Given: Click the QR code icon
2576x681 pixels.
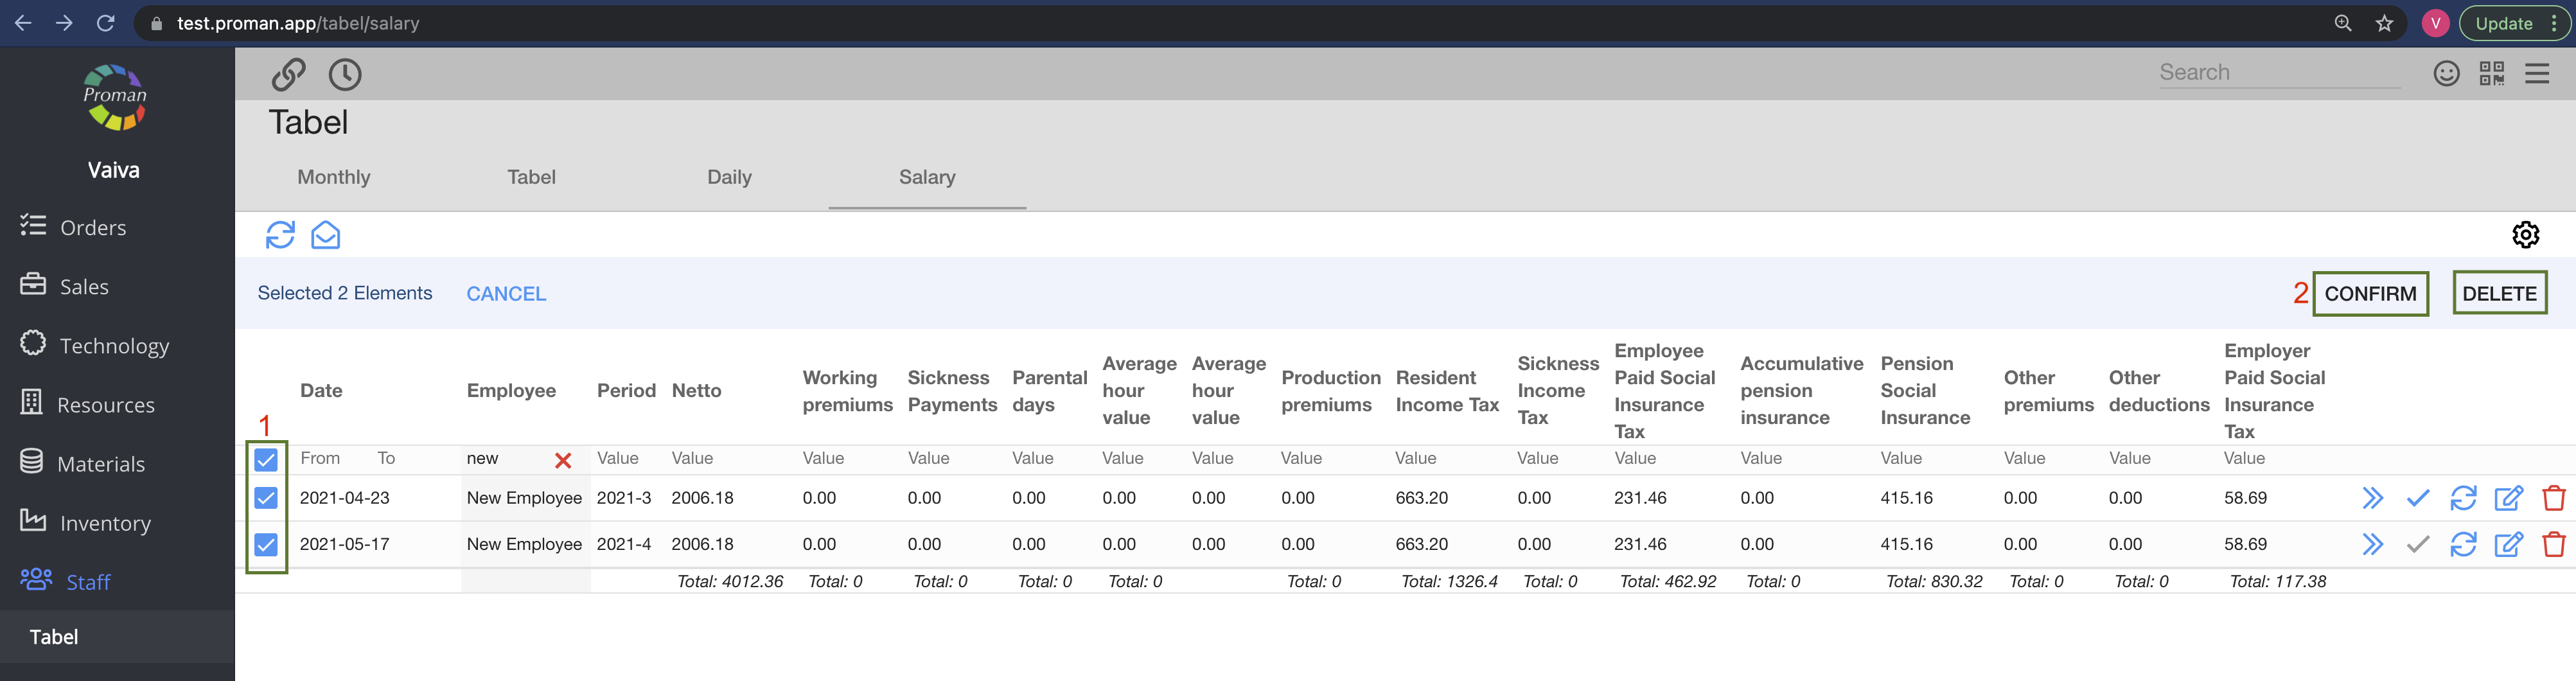Looking at the screenshot, I should (2491, 73).
